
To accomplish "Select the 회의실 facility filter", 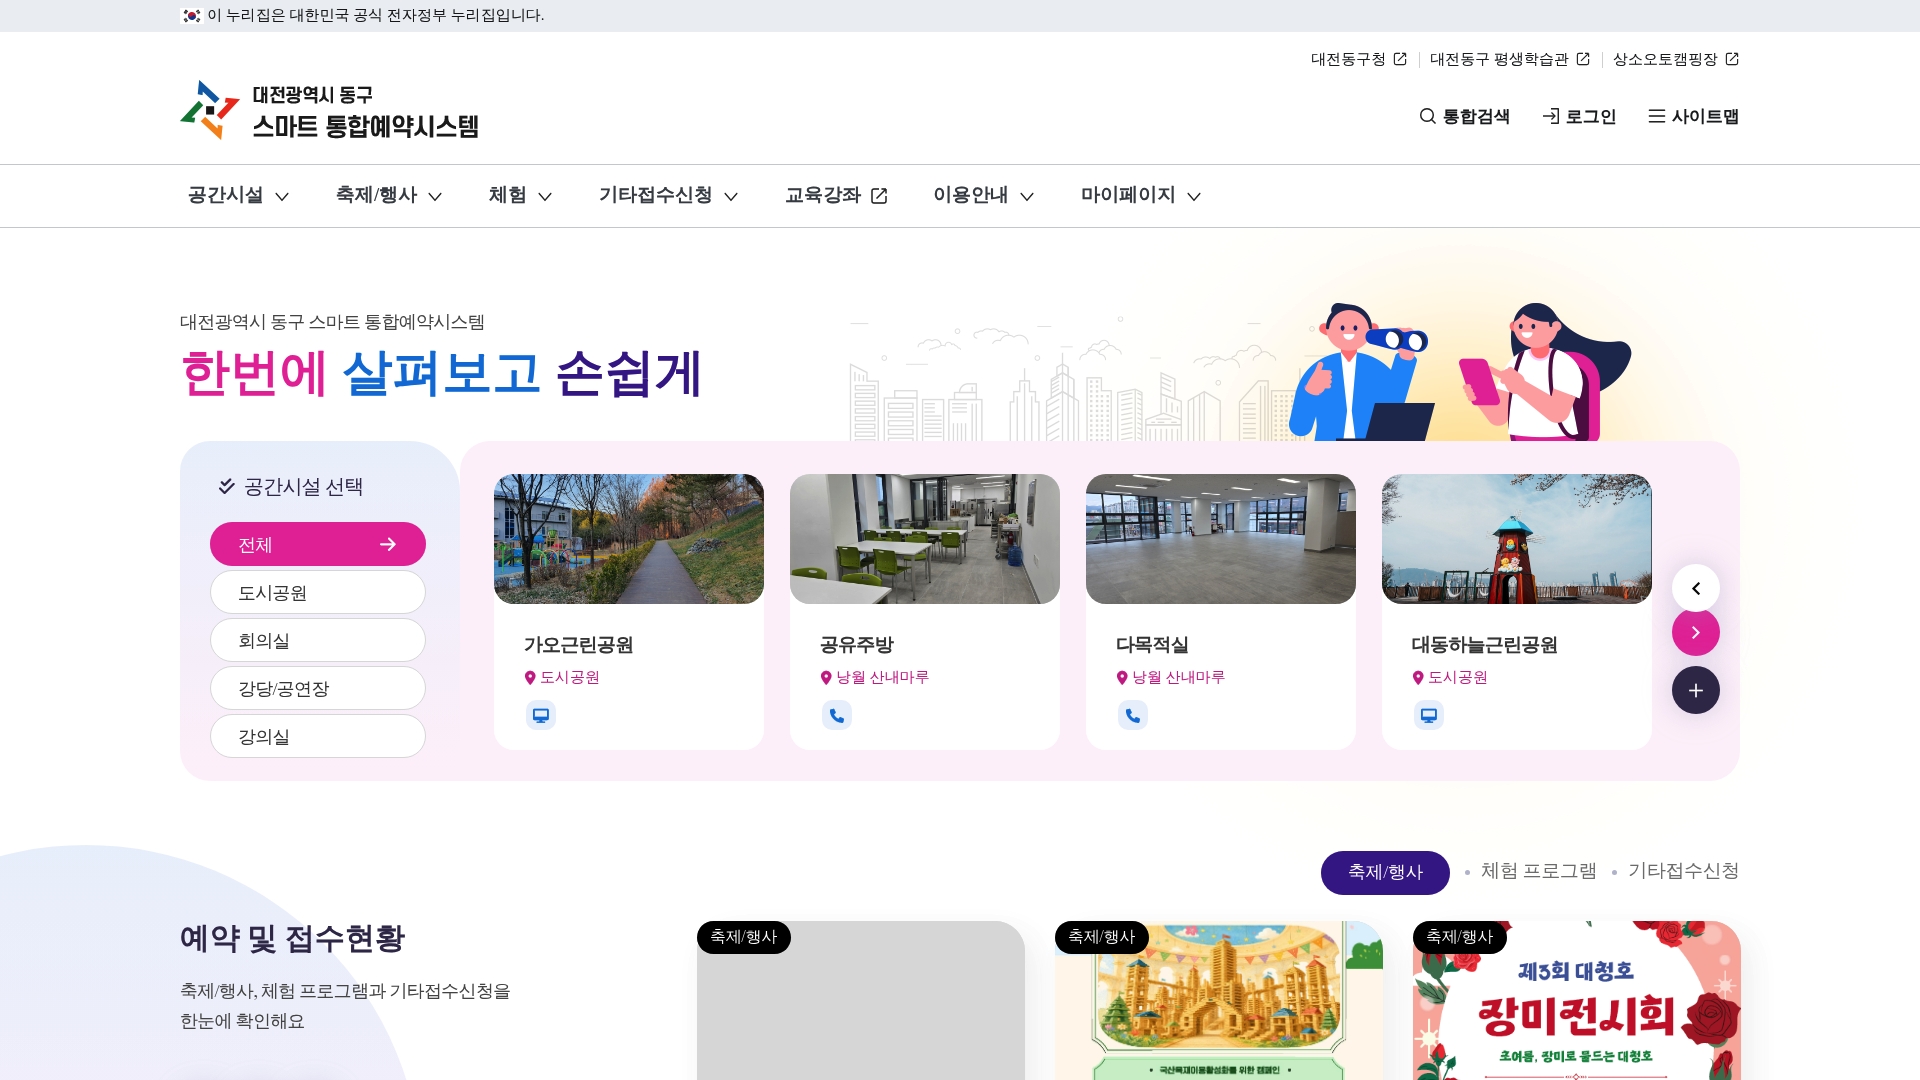I will 318,640.
